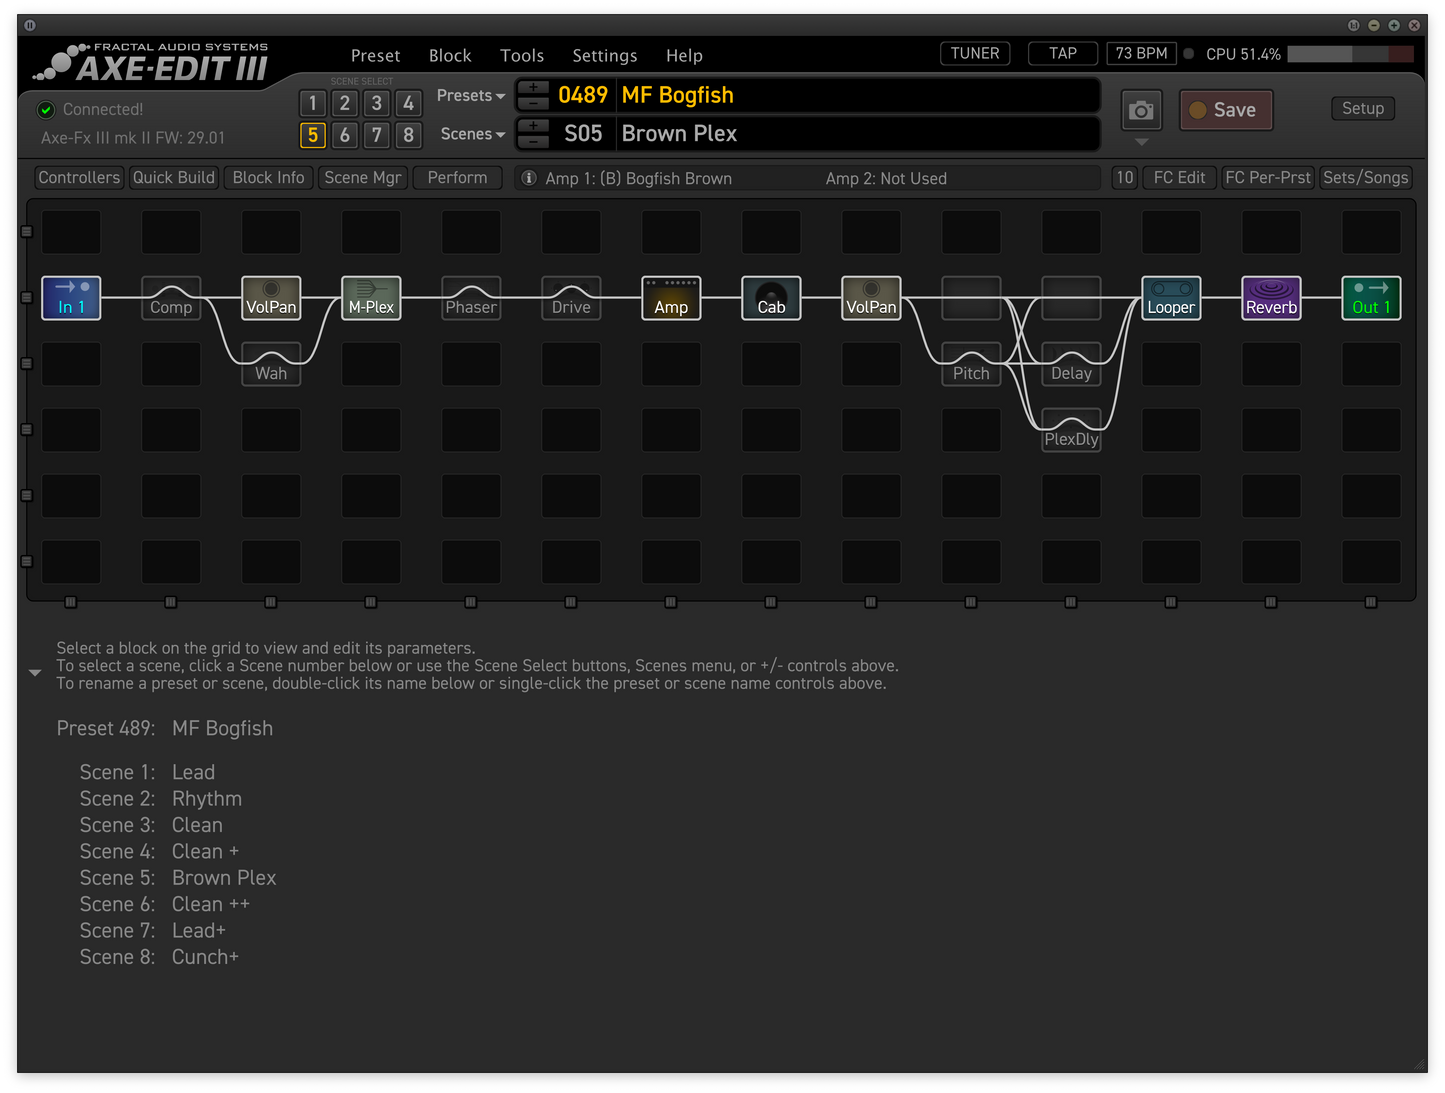
Task: Switch to scene 1
Action: (x=312, y=103)
